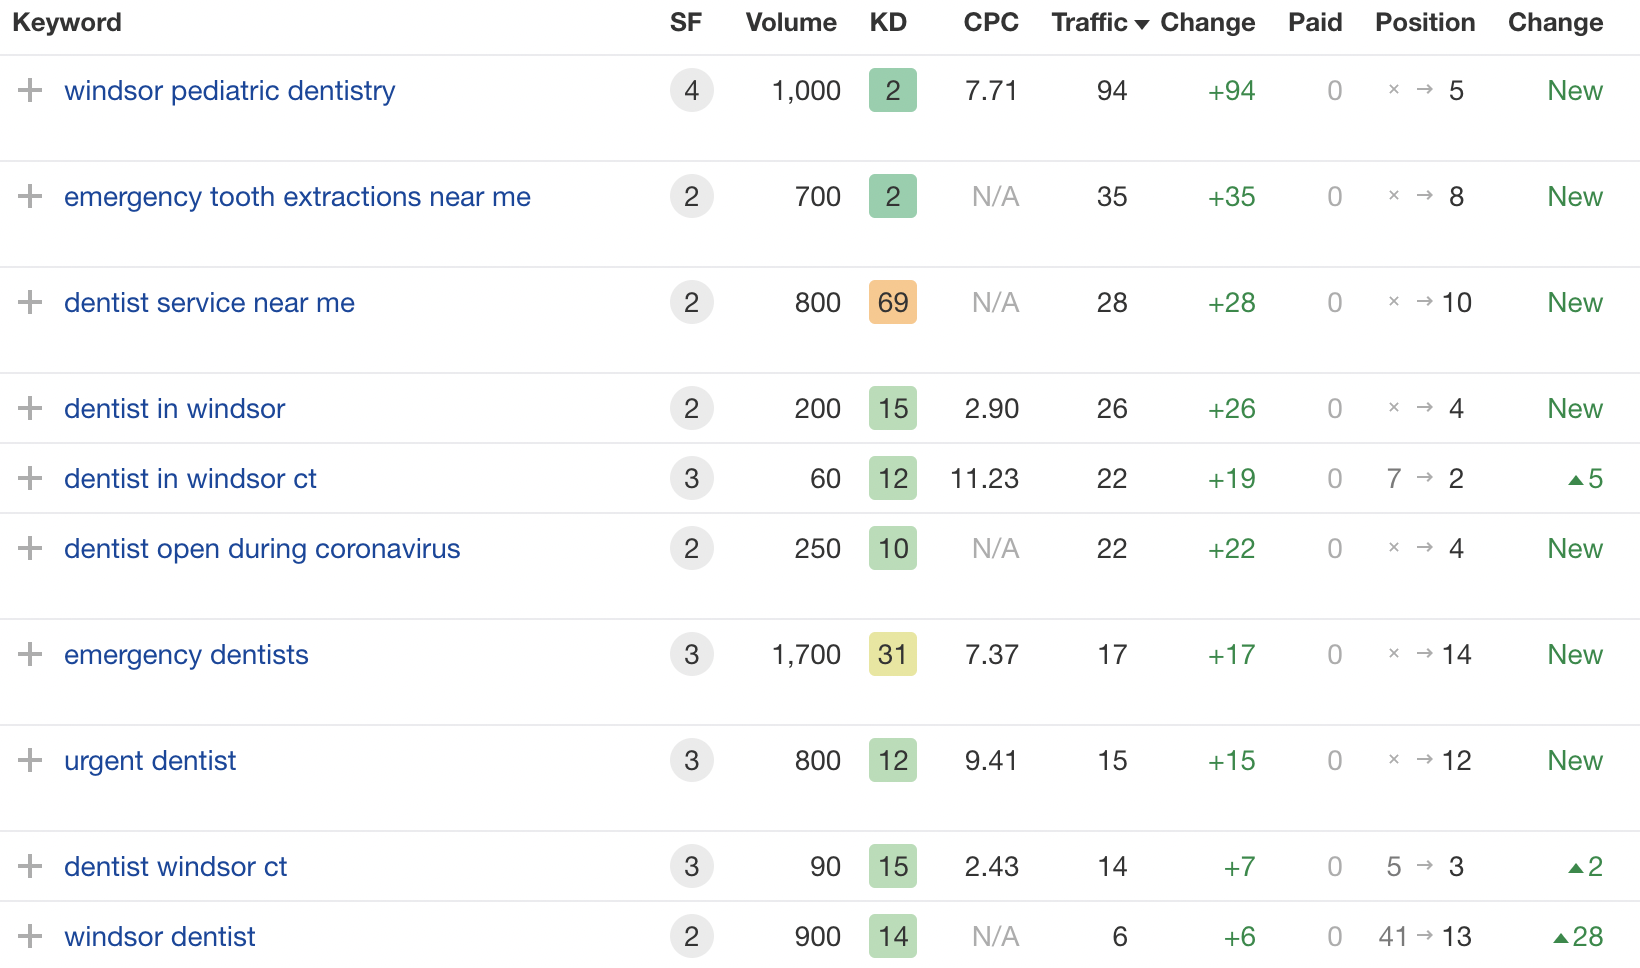Click SF badge for 'dentist windsor ct'
The image size is (1640, 968).
(x=691, y=866)
